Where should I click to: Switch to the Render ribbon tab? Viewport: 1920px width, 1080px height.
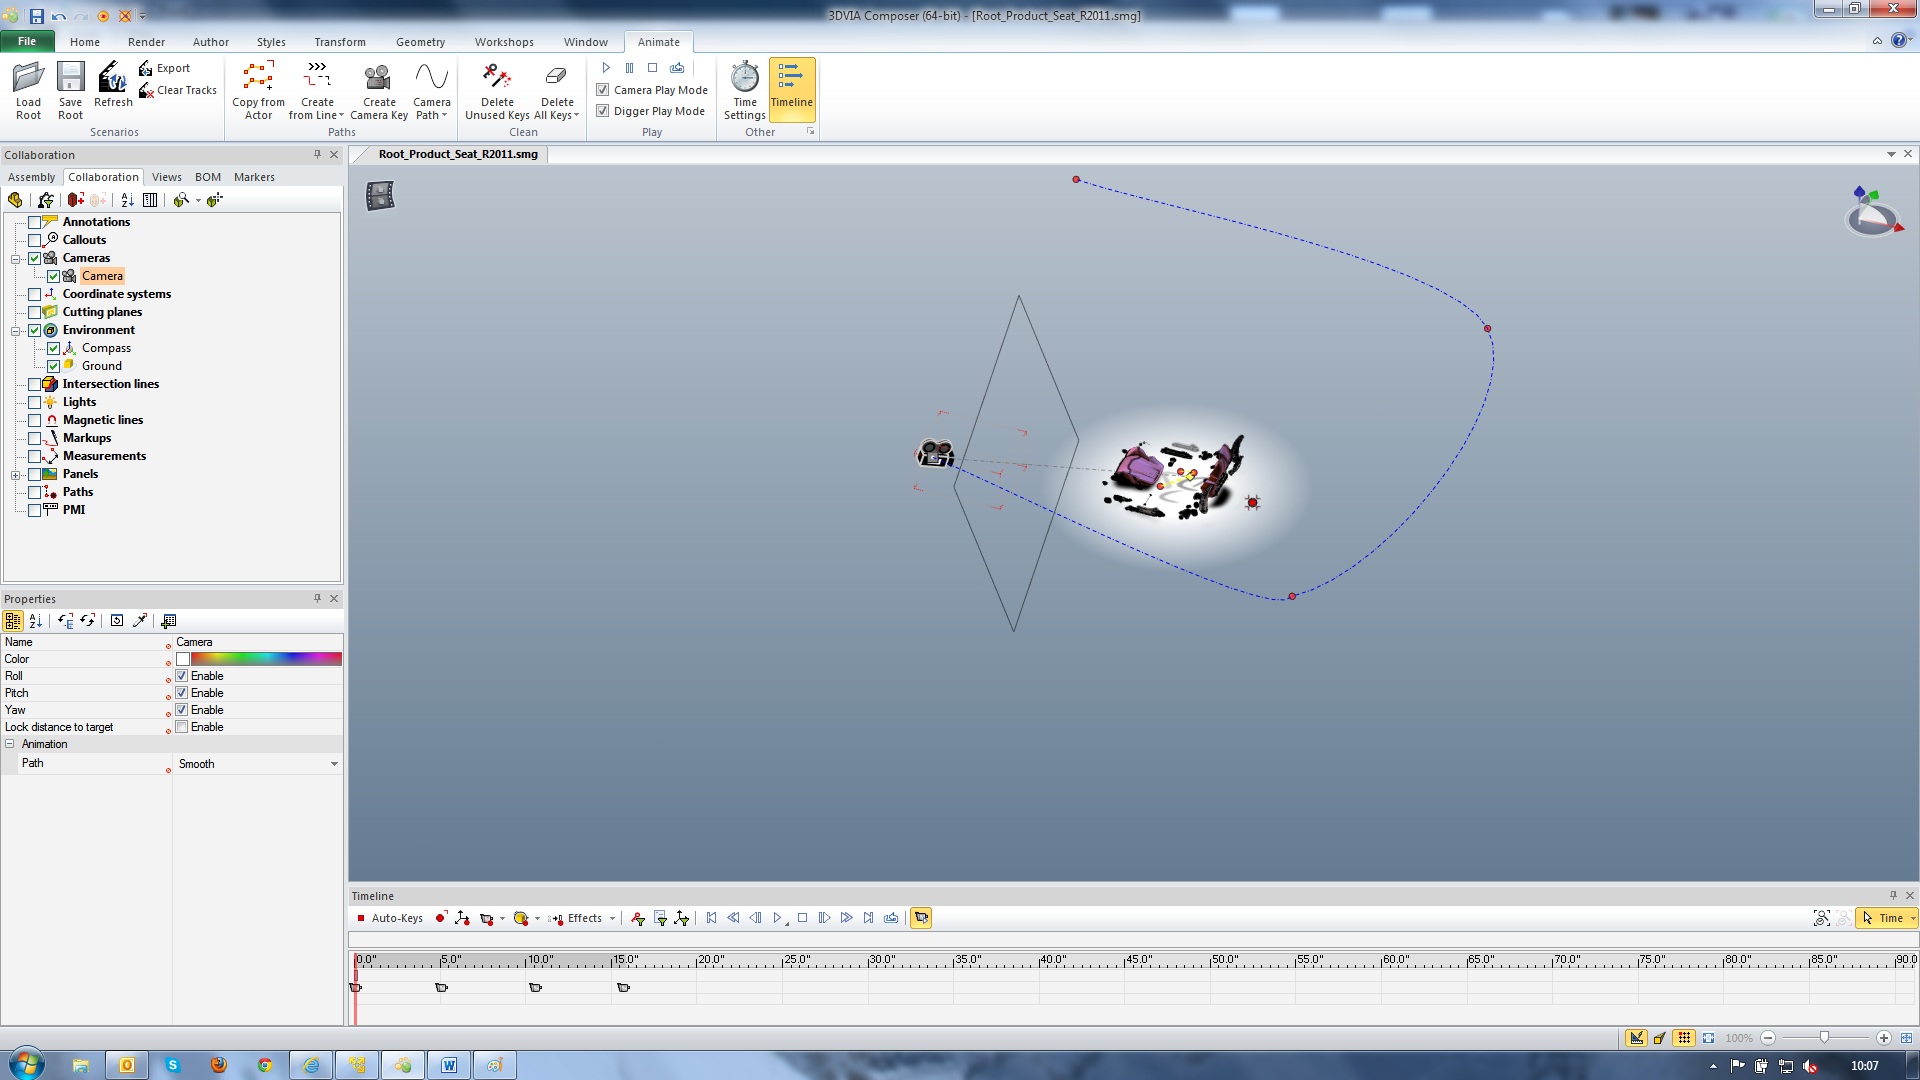[x=146, y=42]
